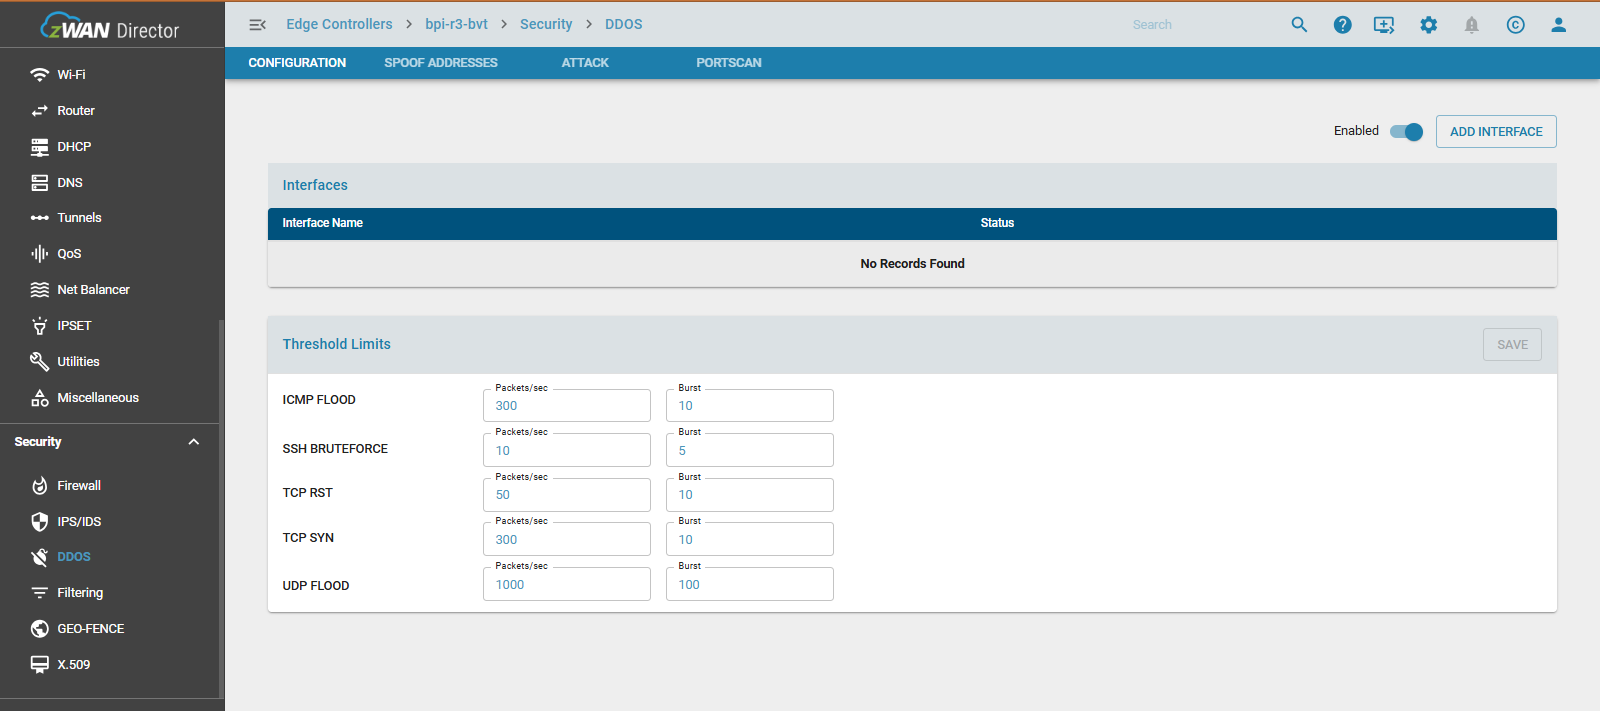Viewport: 1600px width, 711px height.
Task: Click the copyright circle icon
Action: point(1515,25)
